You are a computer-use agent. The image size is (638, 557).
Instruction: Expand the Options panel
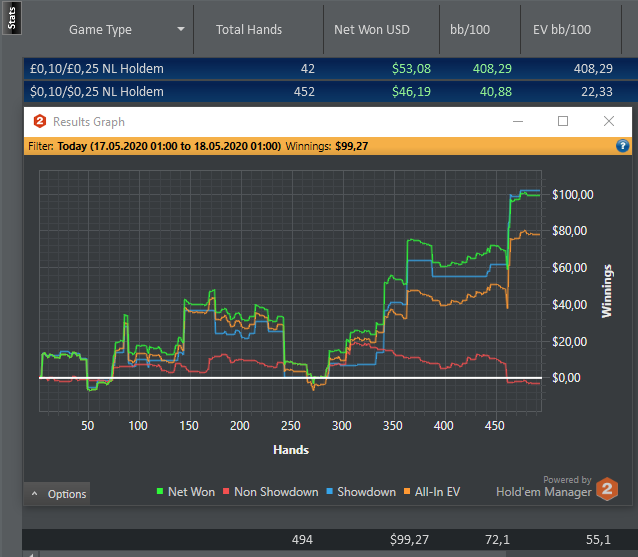point(57,494)
